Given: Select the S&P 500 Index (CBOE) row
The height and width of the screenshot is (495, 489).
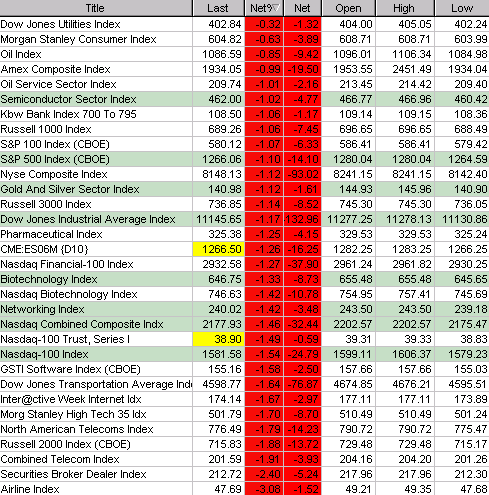Looking at the screenshot, I should [x=244, y=159].
